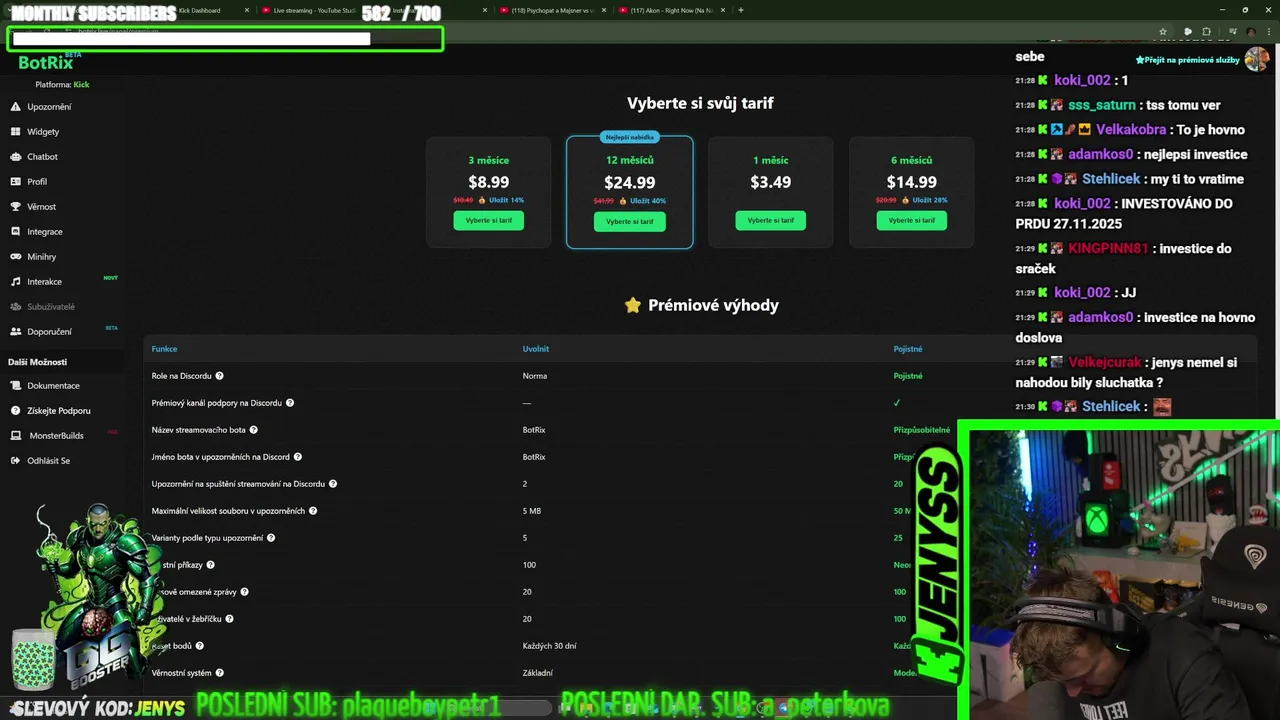Click the Uvolnit column header
The height and width of the screenshot is (720, 1280).
[535, 349]
